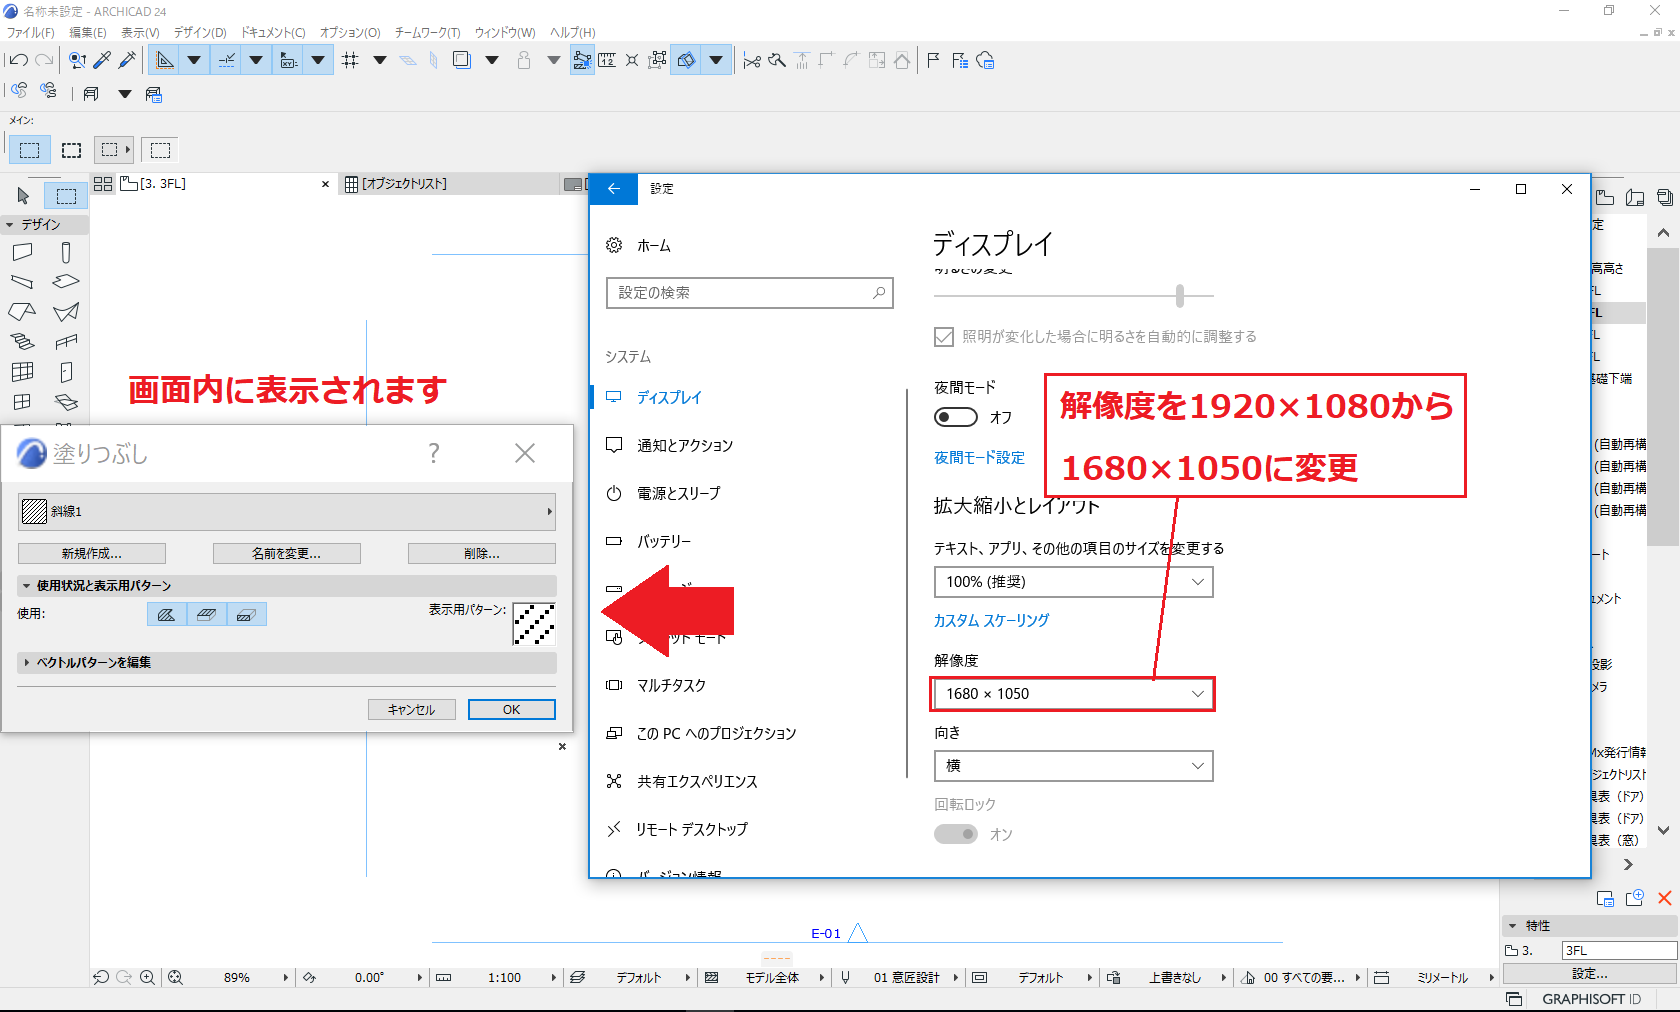Open the 1680 × 1050 resolution dropdown
This screenshot has height=1012, width=1680.
[x=1073, y=694]
